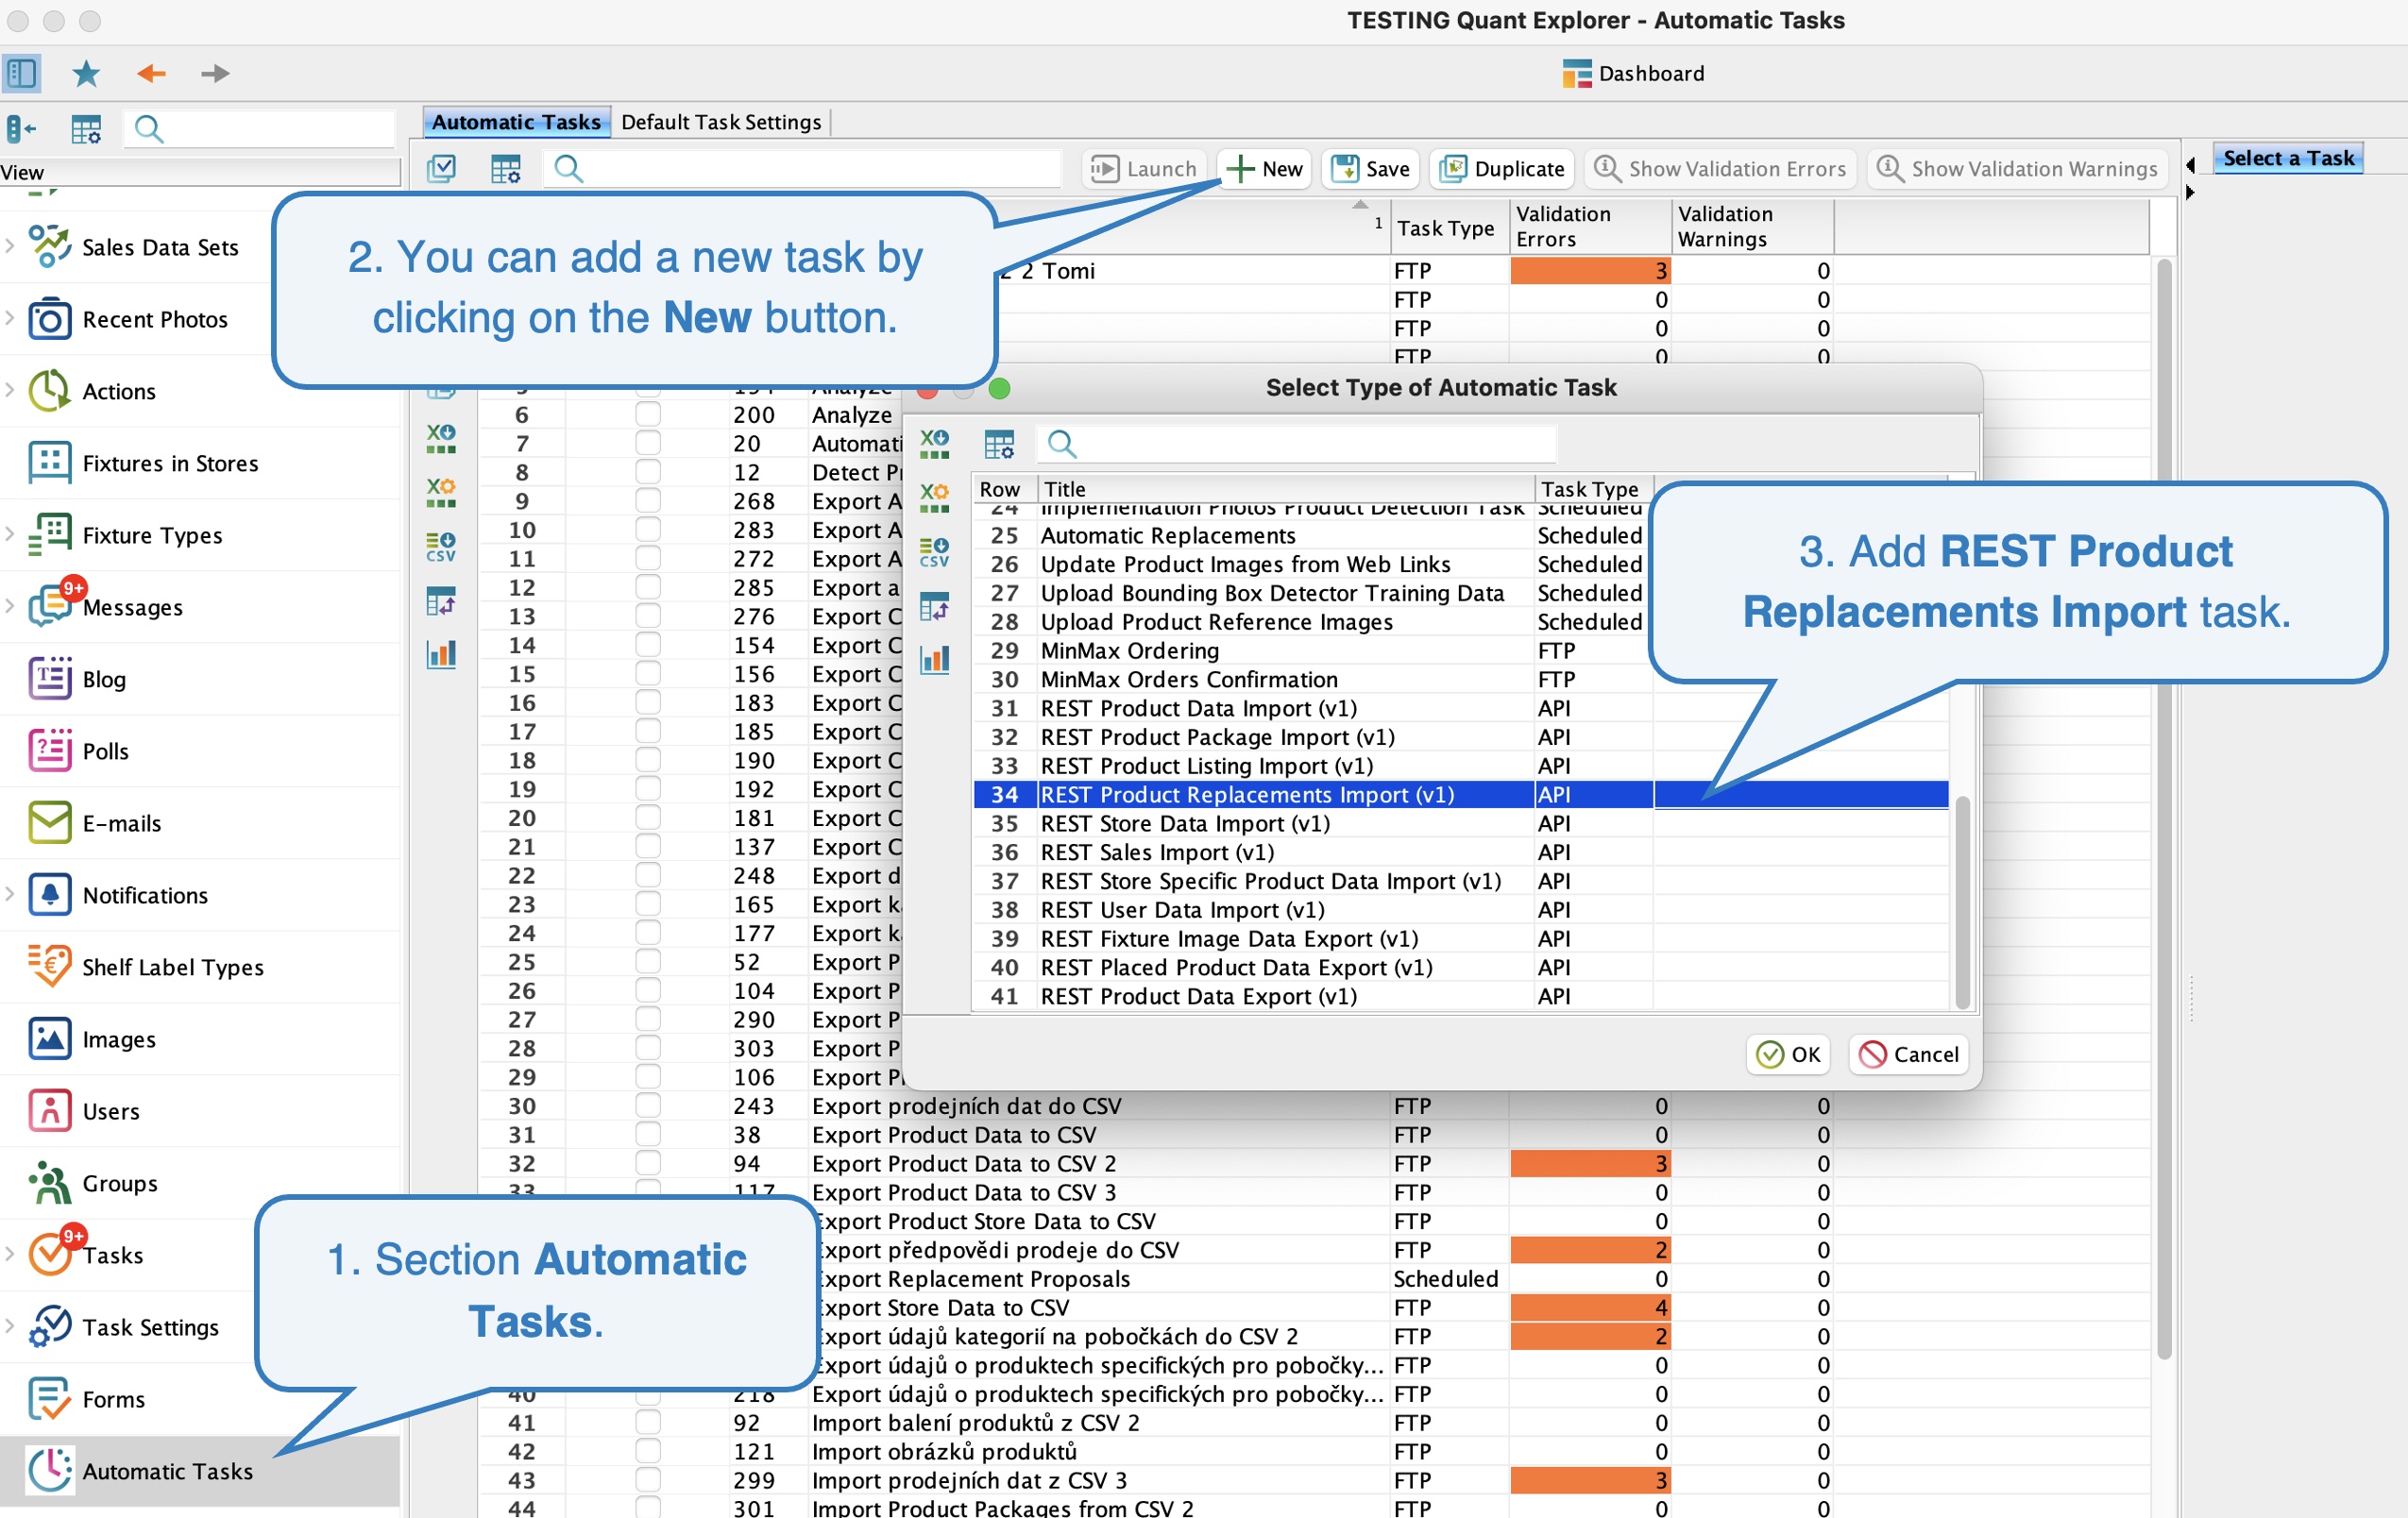The height and width of the screenshot is (1518, 2408).
Task: Tick the checkbox in row 28
Action: 648,1048
